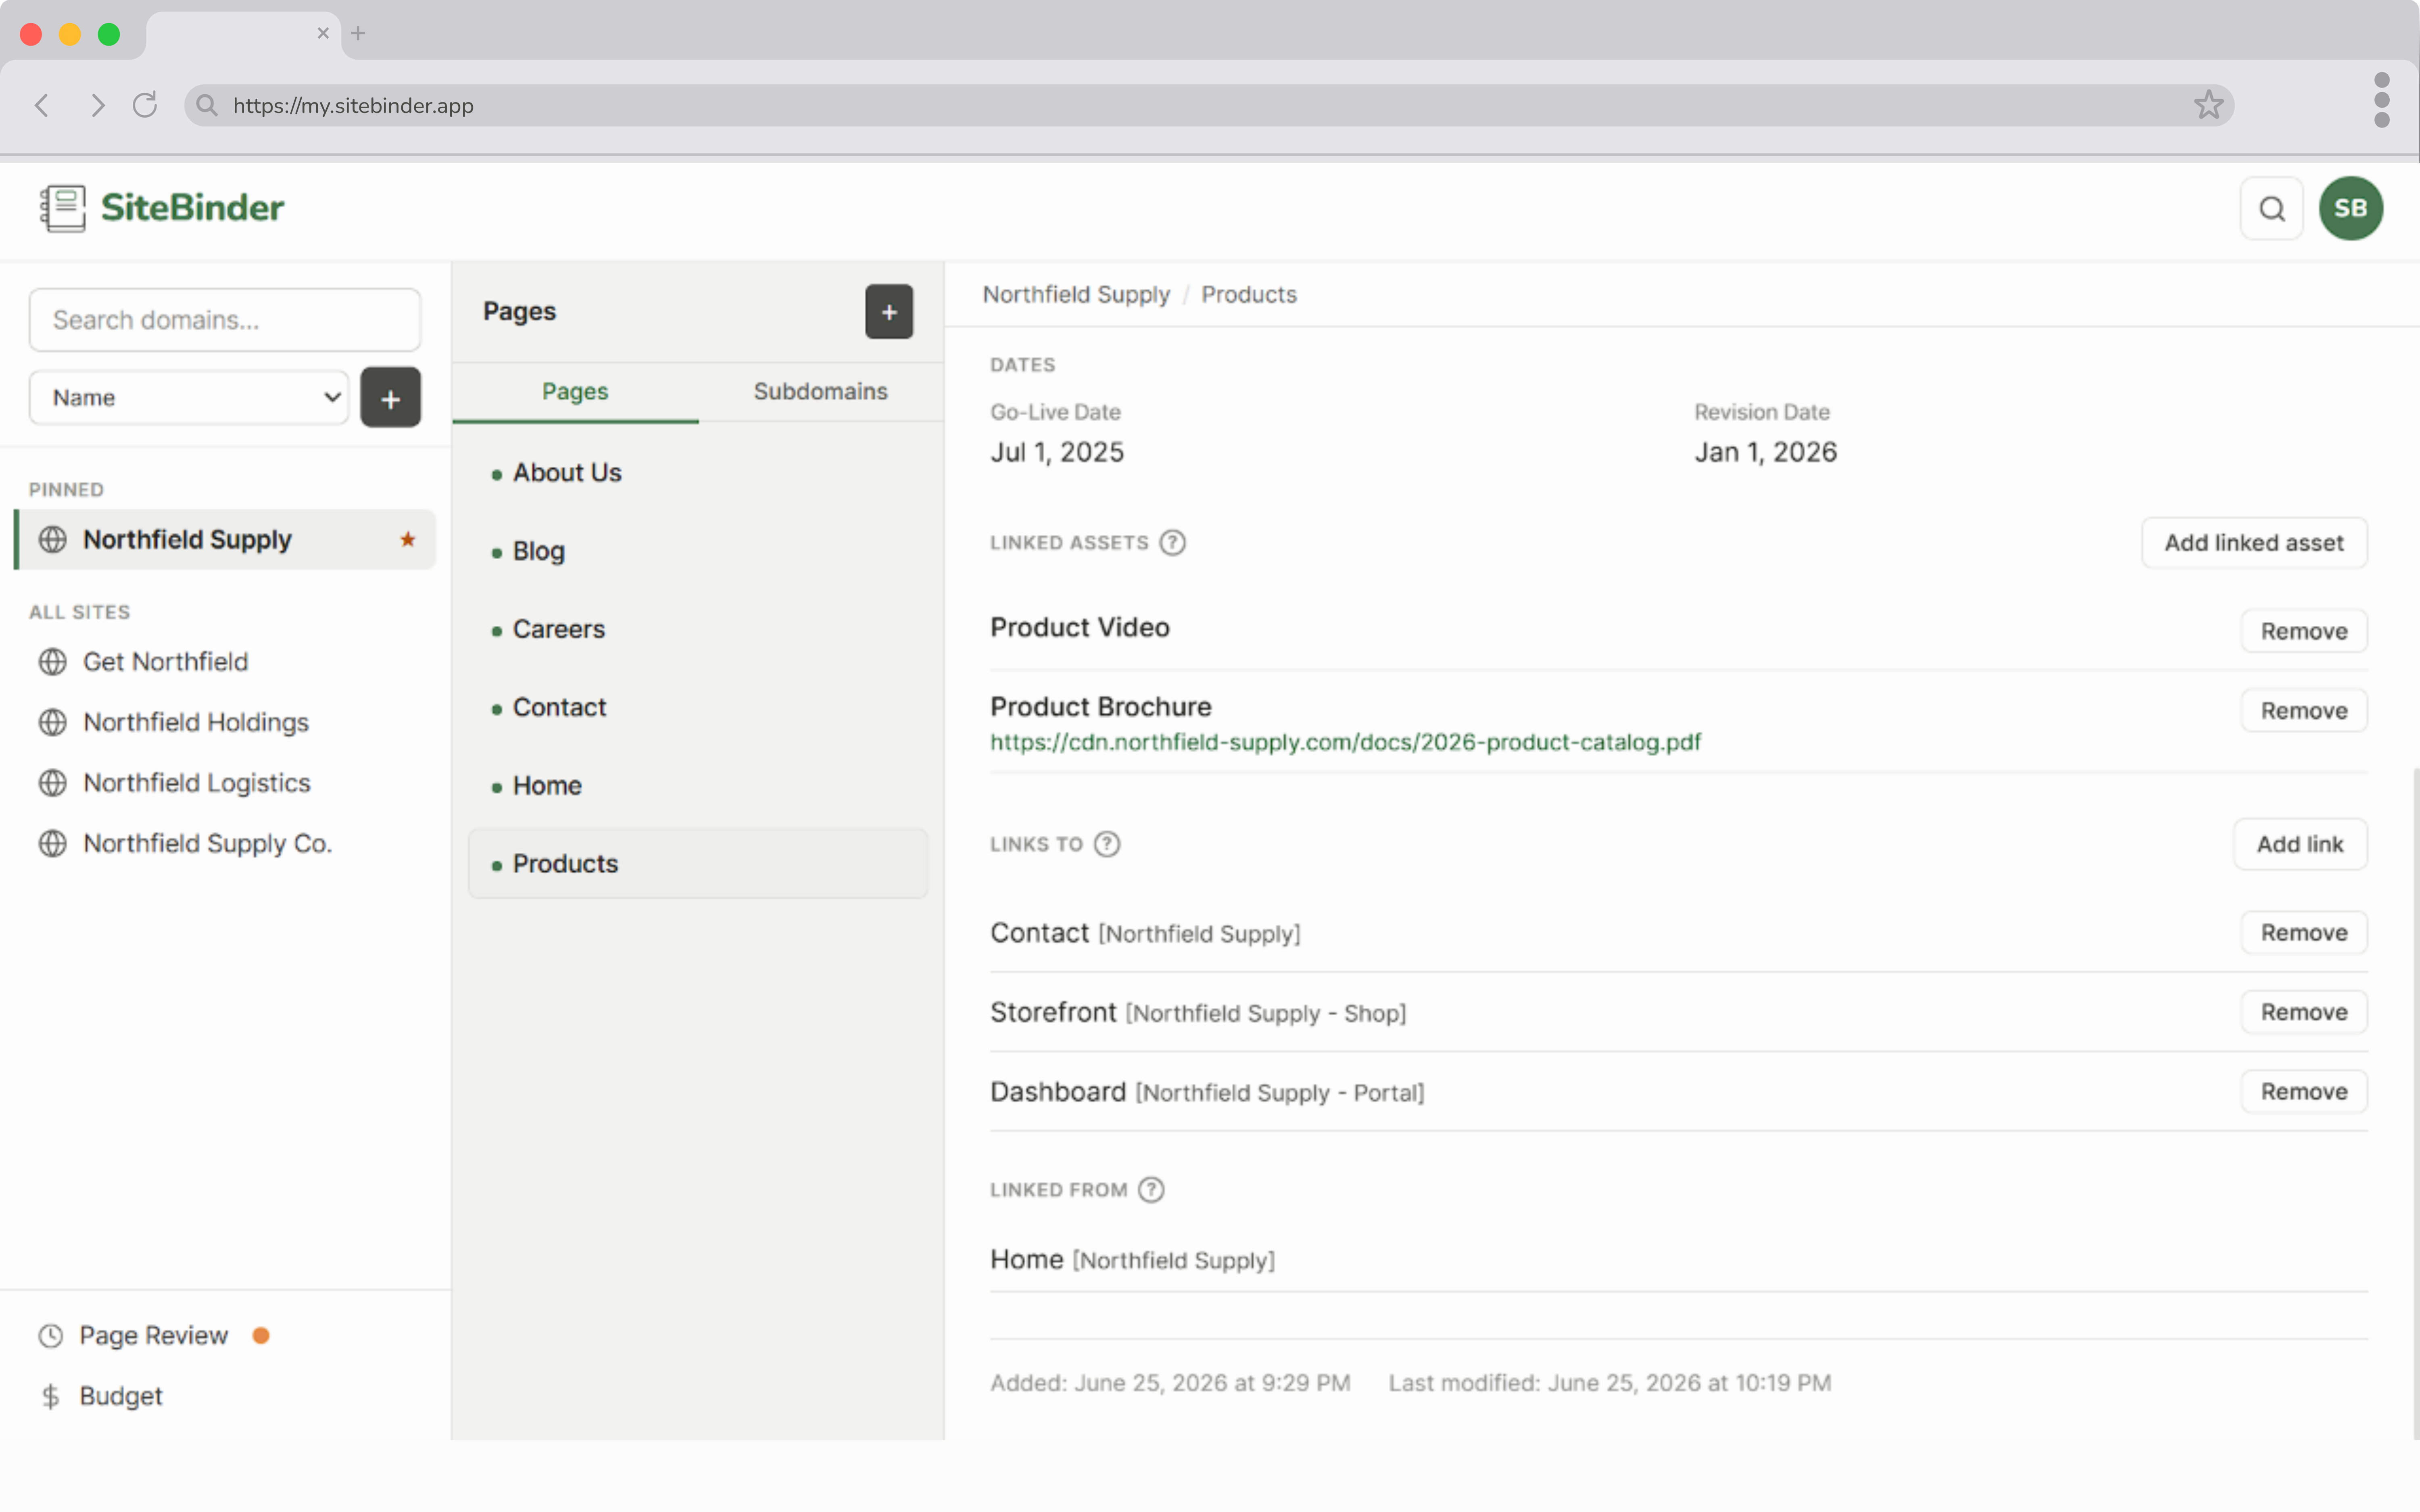Add a new domain with the plus button
Screen dimensions: 2420x1512
click(390, 398)
